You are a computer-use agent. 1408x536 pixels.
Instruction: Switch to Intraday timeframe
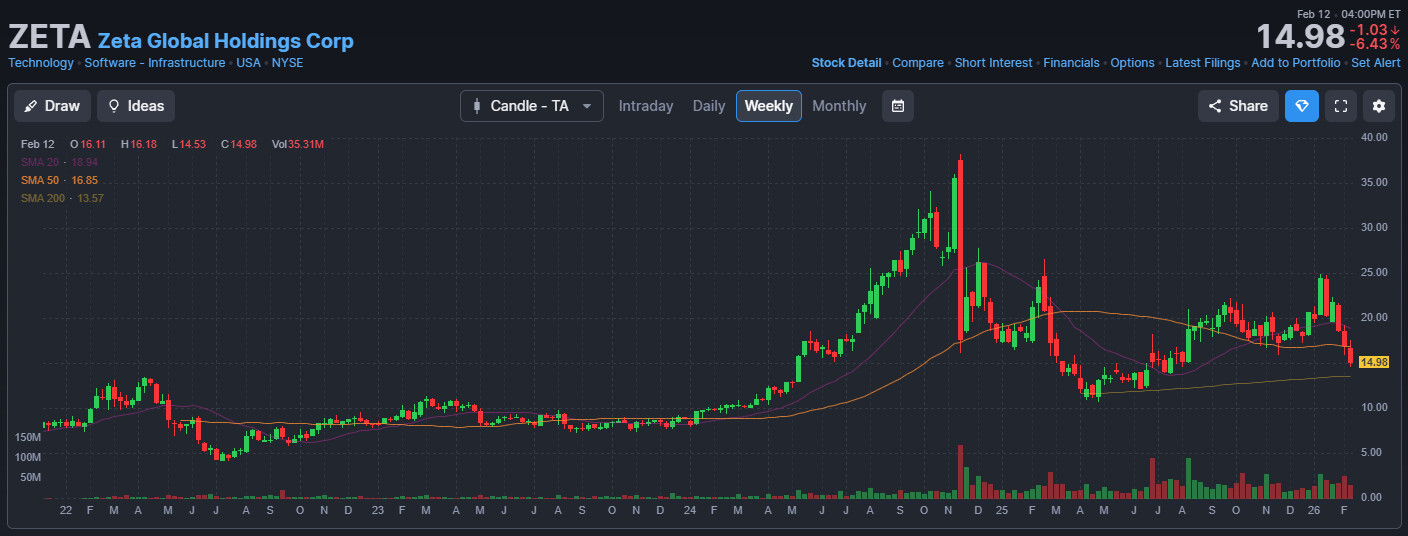click(x=646, y=106)
